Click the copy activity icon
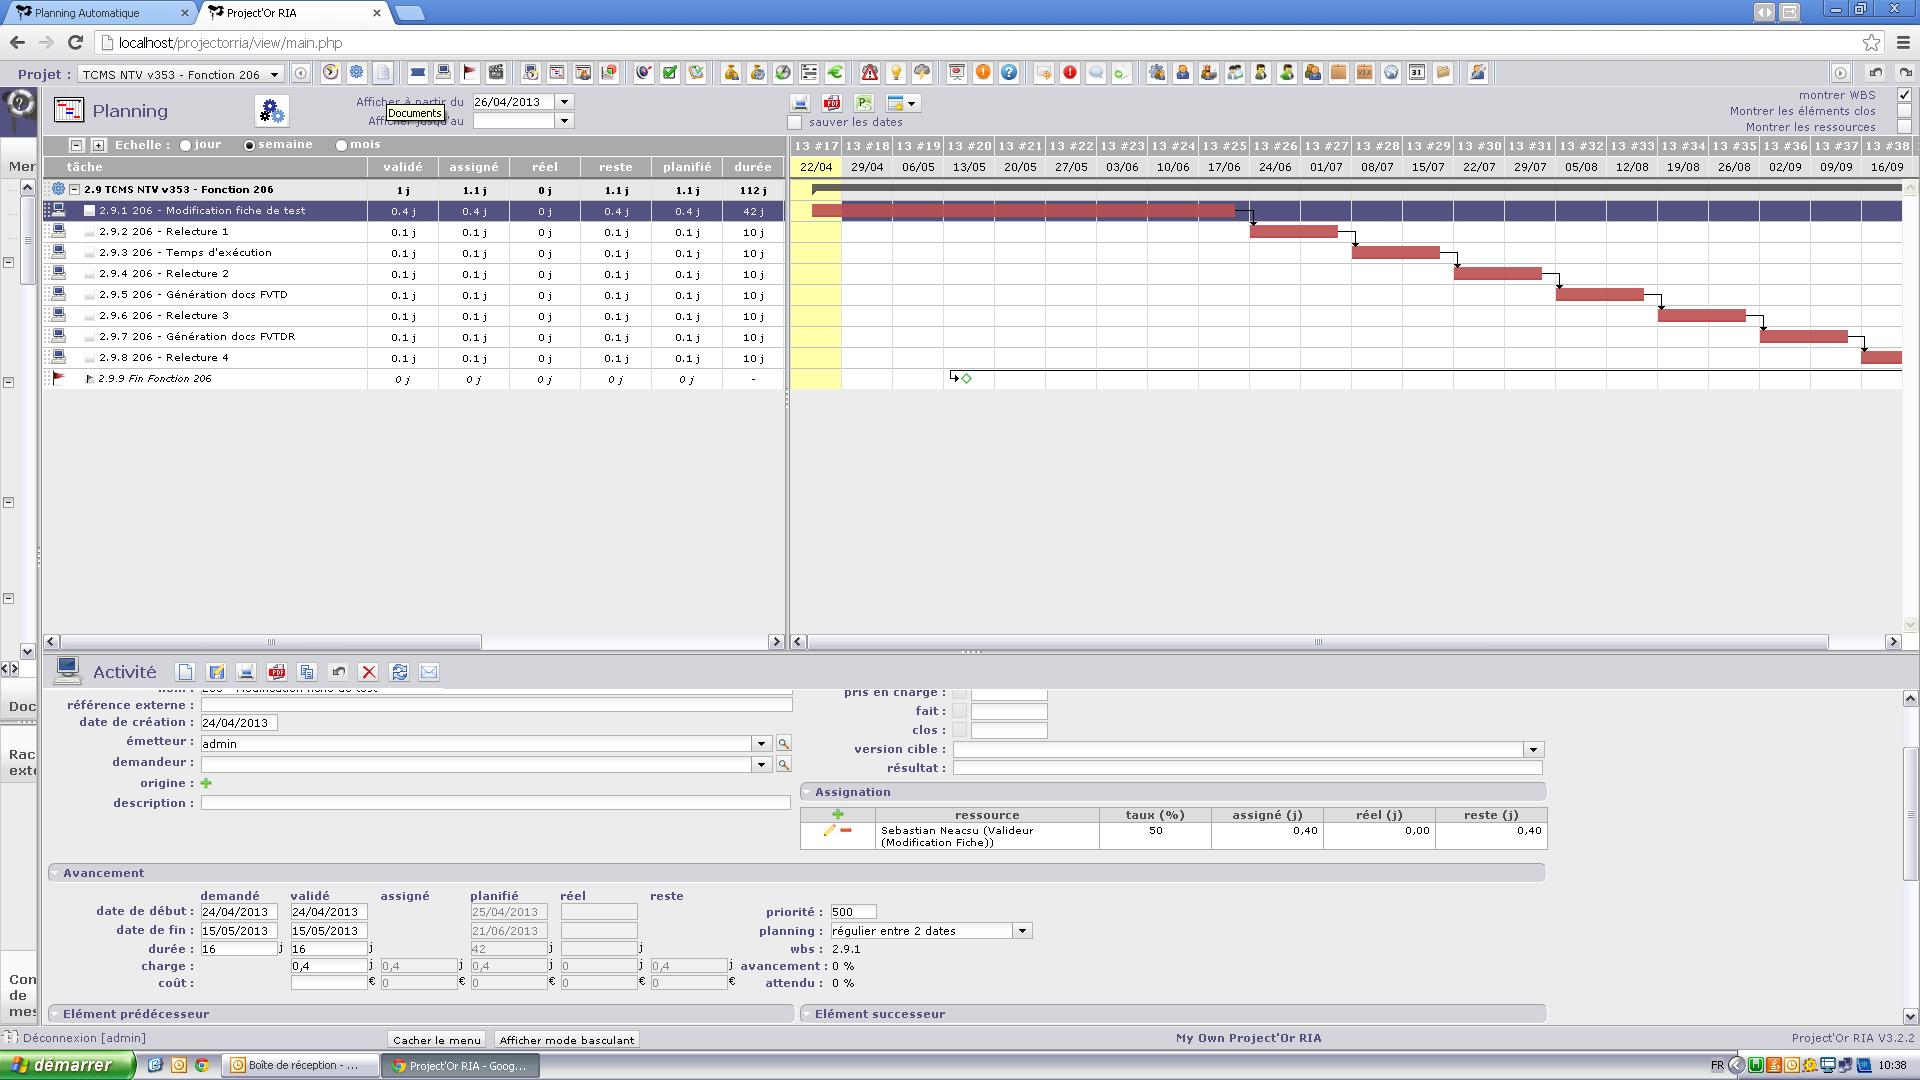Viewport: 1920px width, 1080px height. [307, 672]
